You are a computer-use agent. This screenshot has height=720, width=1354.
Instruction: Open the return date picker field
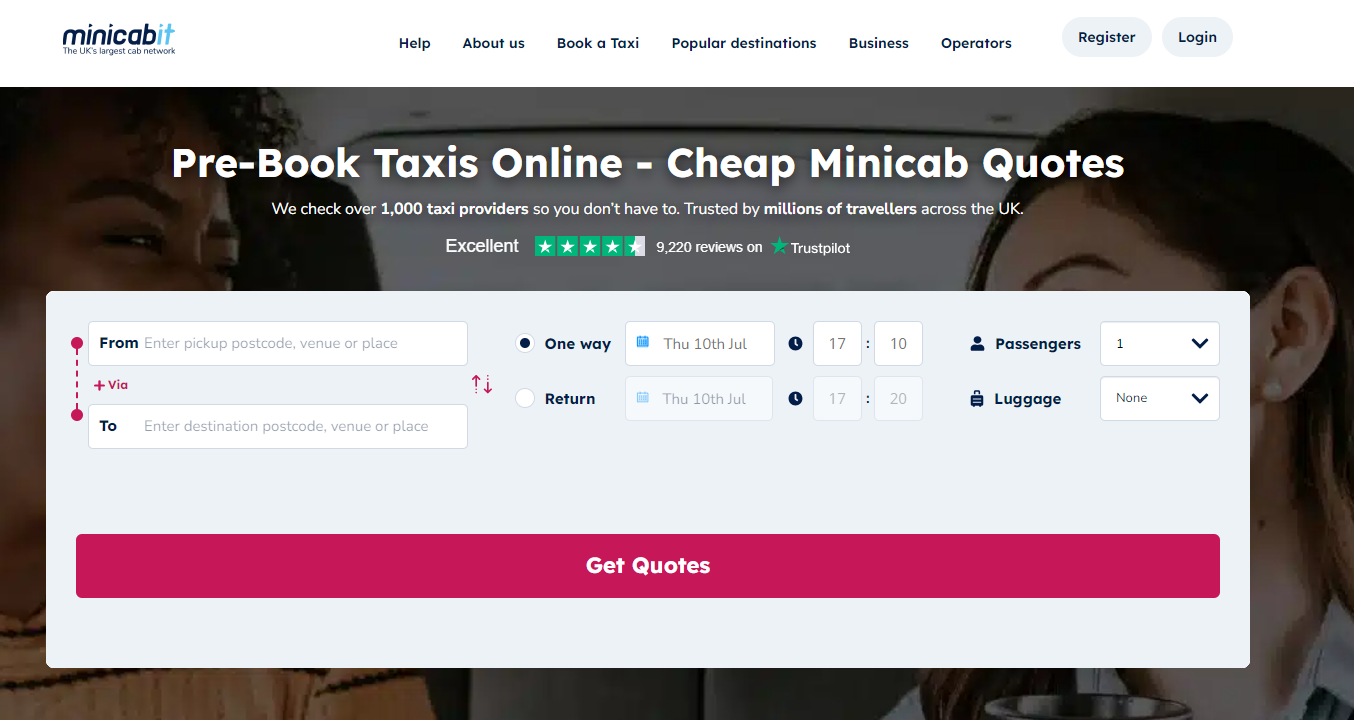coord(699,398)
